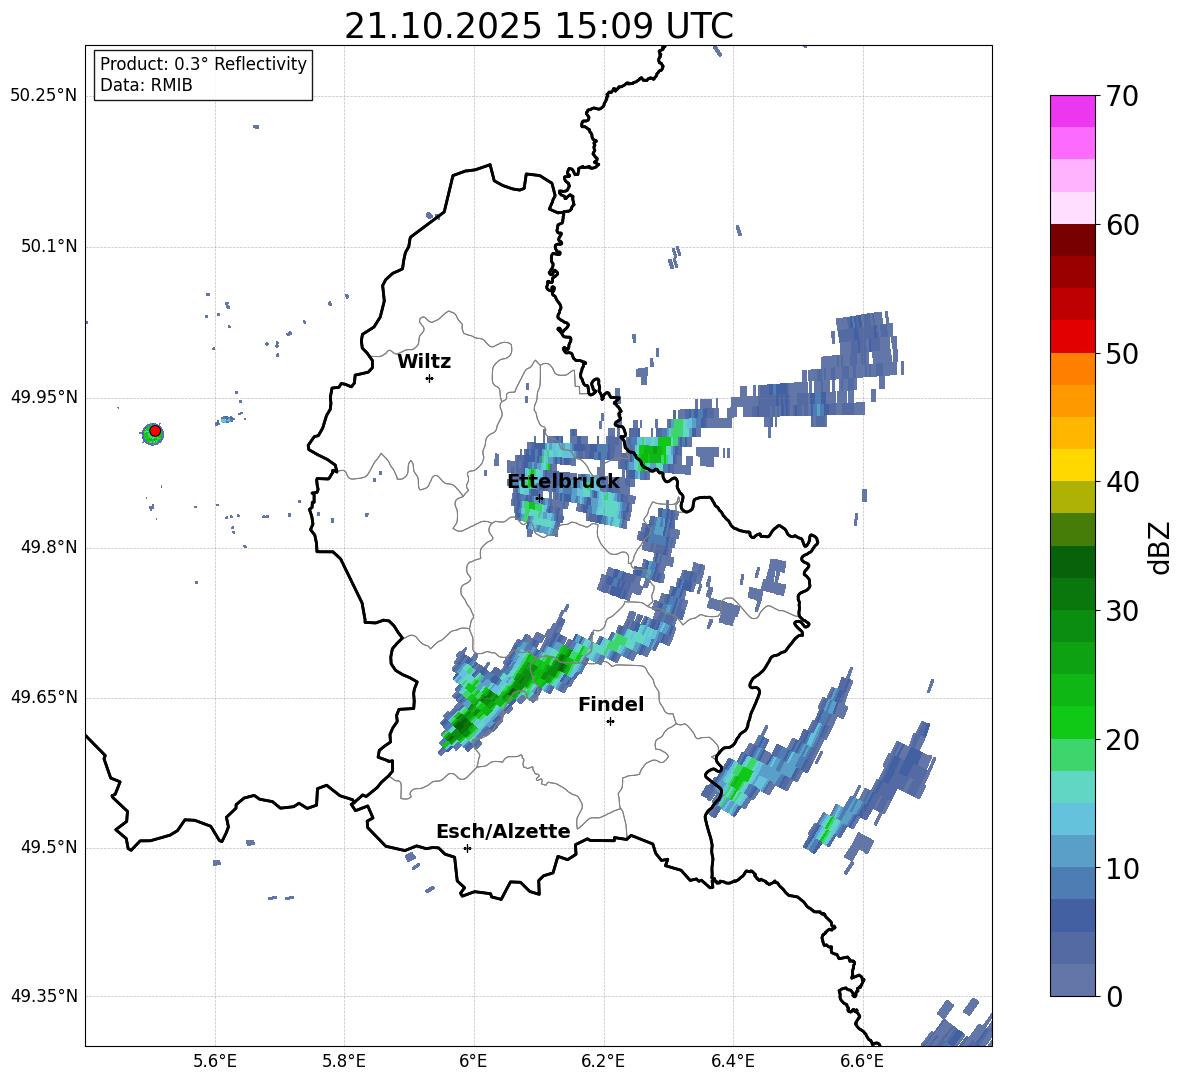Click the yellow colorbar segment above 40

(x=1072, y=465)
